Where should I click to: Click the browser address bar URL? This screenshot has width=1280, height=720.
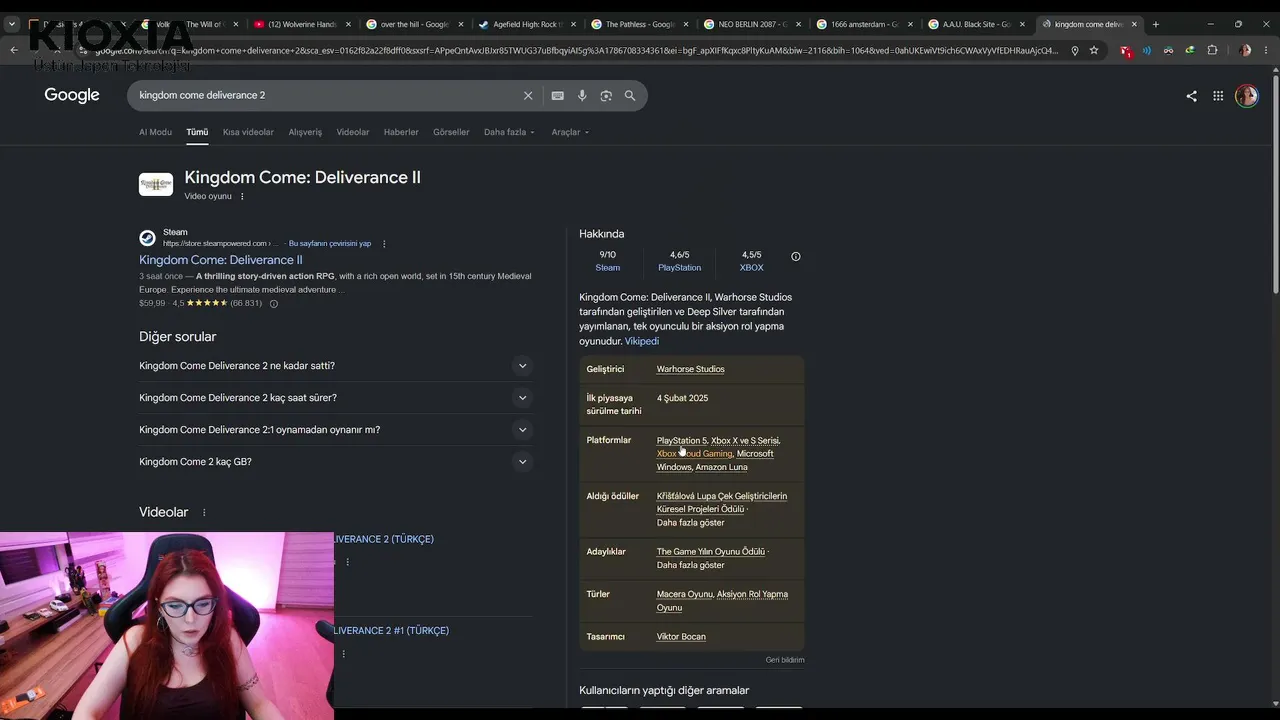click(x=575, y=50)
